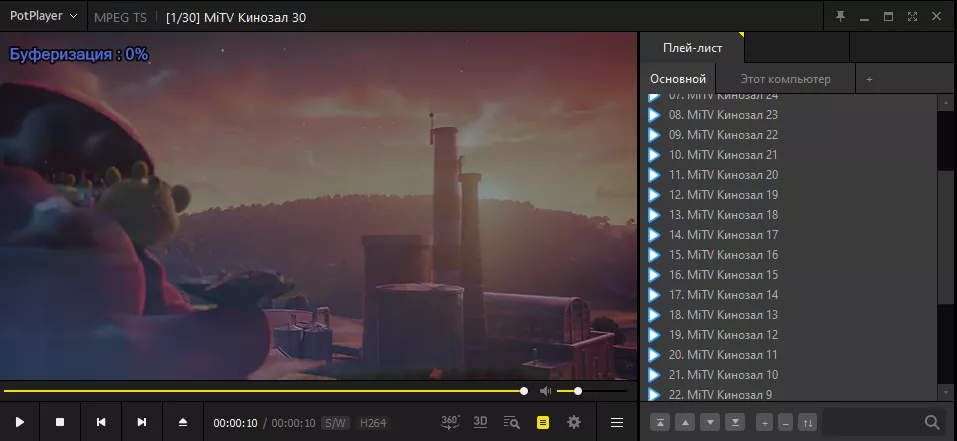957x441 pixels.
Task: Click the Play button
Action: click(20, 422)
